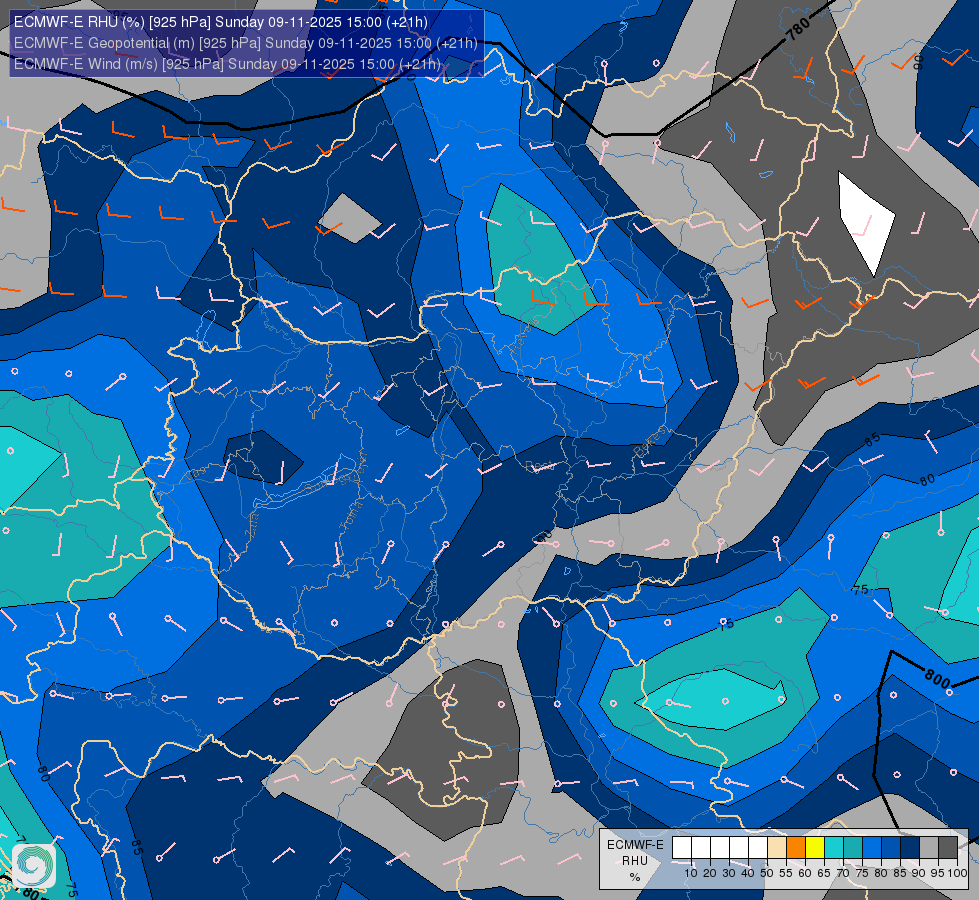Click the legend tick label 60

[805, 873]
